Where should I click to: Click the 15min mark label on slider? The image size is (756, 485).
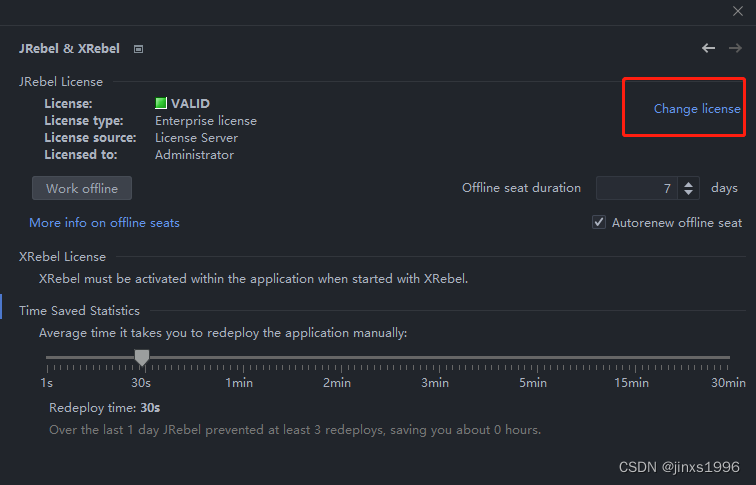pos(631,383)
